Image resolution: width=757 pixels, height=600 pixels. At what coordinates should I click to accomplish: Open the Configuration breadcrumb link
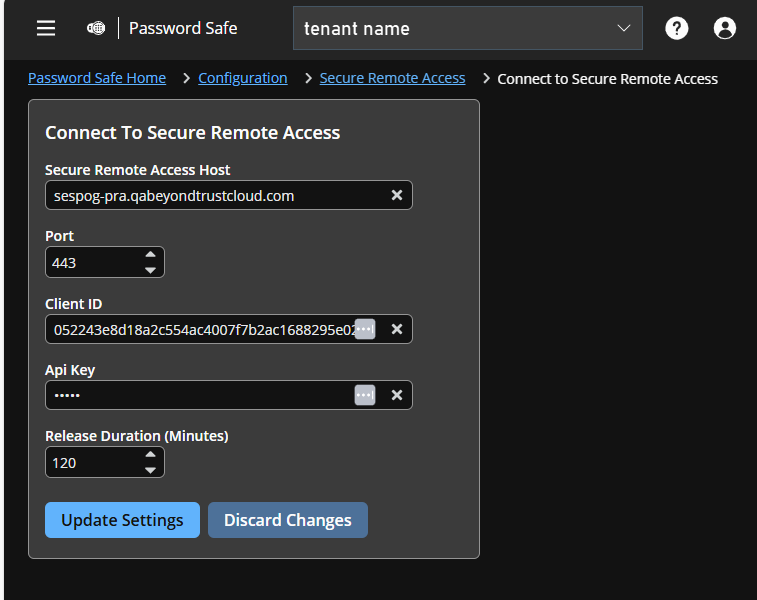tap(243, 78)
